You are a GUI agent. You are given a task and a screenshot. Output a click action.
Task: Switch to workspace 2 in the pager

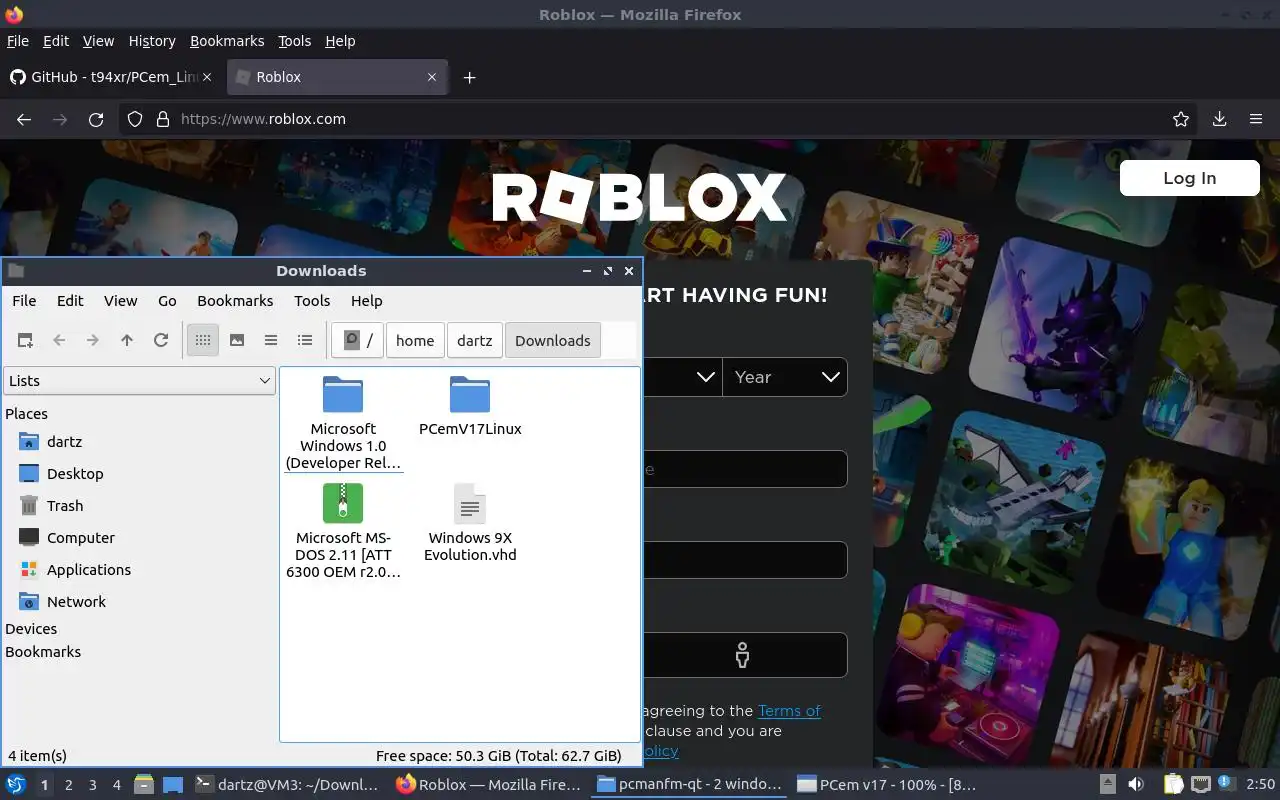click(68, 785)
